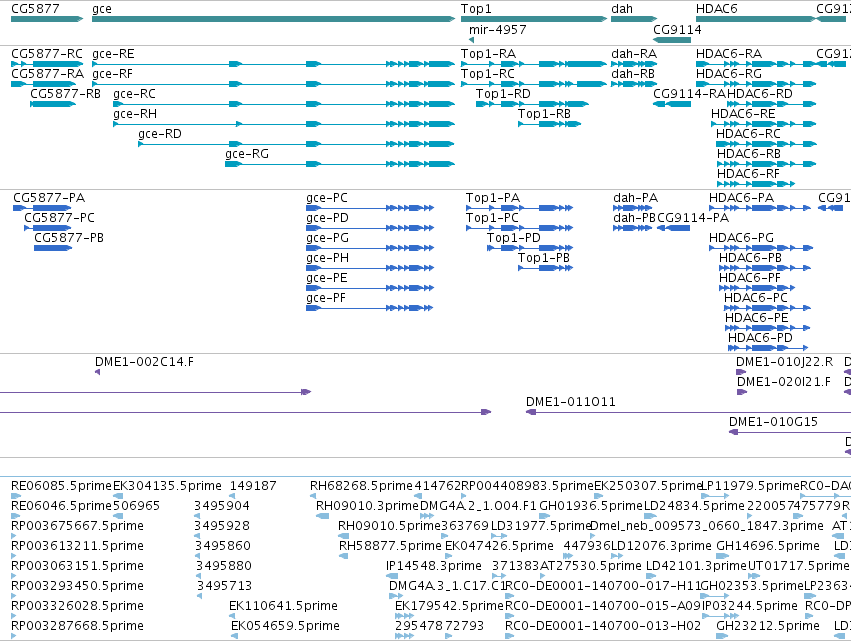Image resolution: width=851 pixels, height=641 pixels.
Task: Click the CG5877-RC transcript
Action: pyautogui.click(x=47, y=64)
